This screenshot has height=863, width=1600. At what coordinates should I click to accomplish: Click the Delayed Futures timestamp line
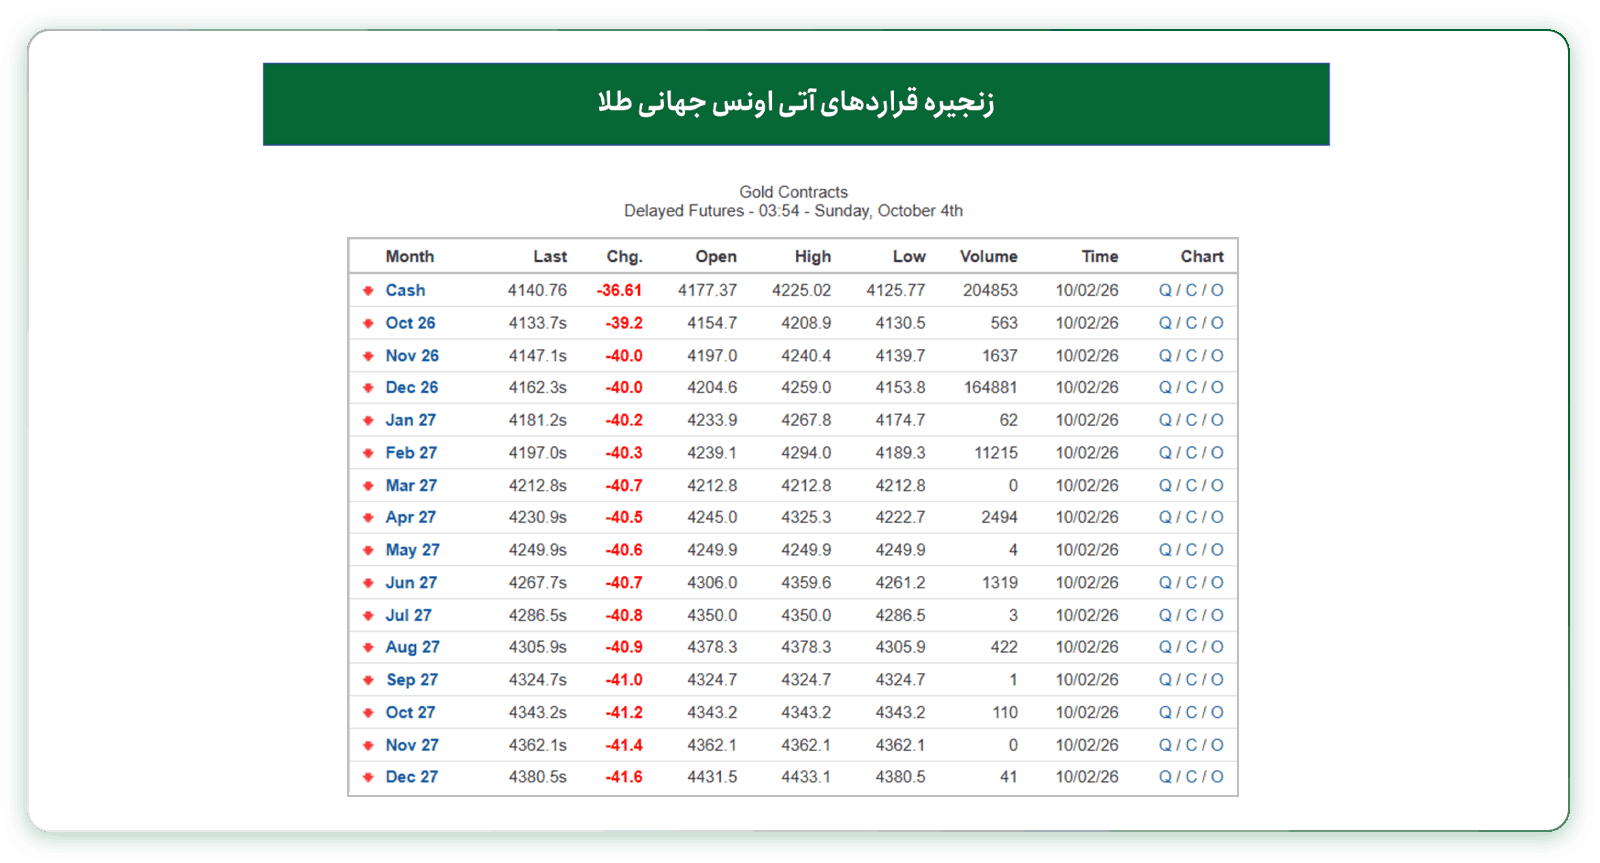[794, 211]
